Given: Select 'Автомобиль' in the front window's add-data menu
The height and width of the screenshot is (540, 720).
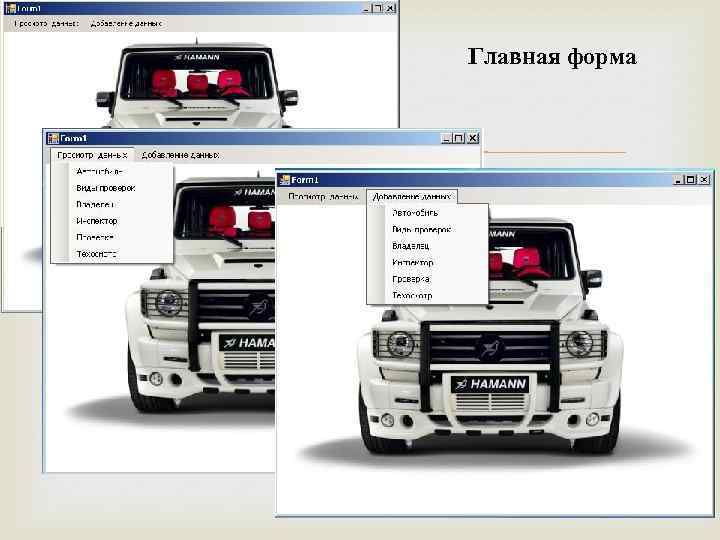Looking at the screenshot, I should (415, 213).
